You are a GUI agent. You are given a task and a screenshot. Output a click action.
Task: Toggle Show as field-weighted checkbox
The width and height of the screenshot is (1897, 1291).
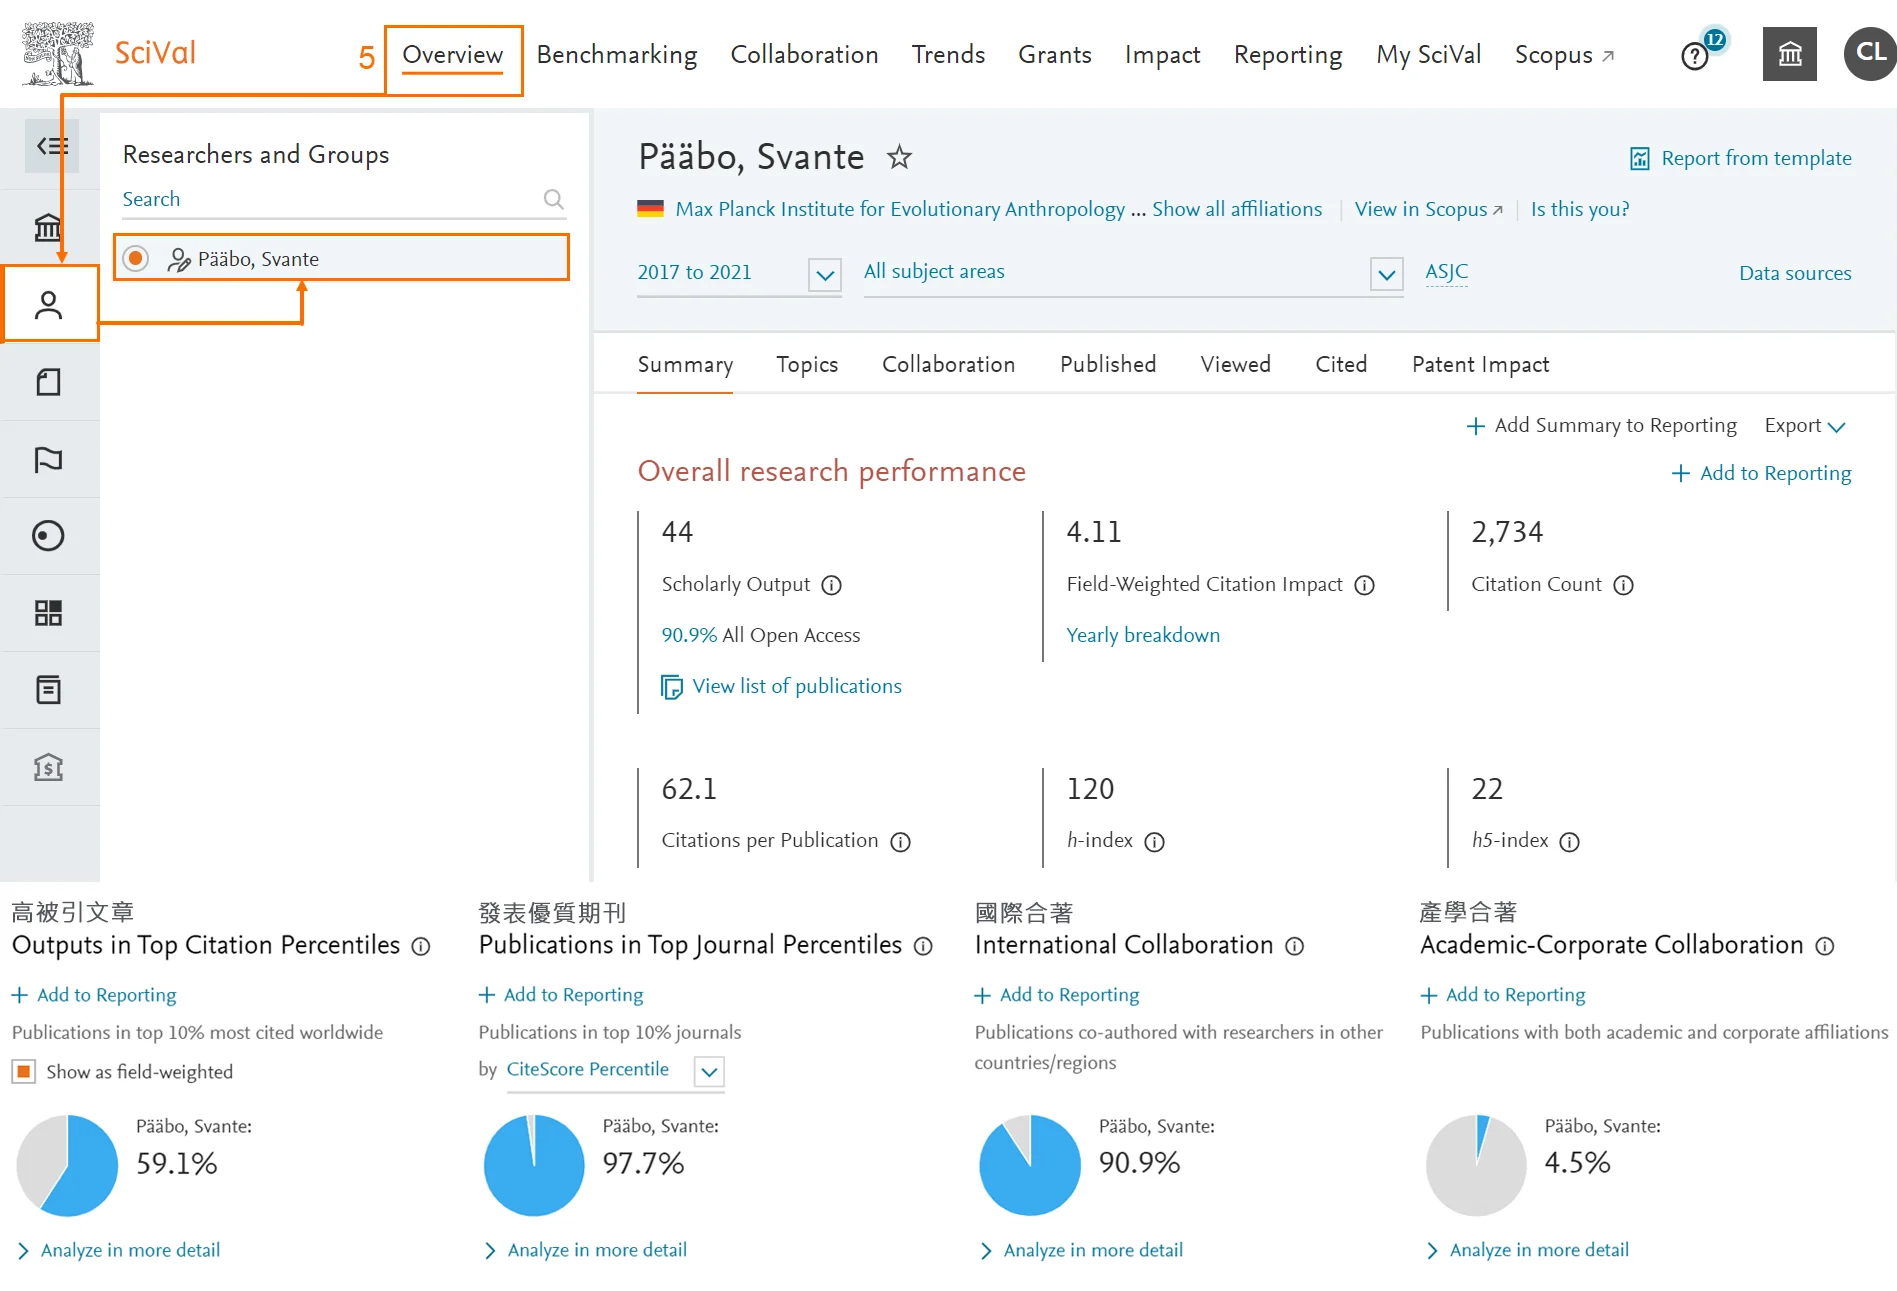click(x=23, y=1071)
